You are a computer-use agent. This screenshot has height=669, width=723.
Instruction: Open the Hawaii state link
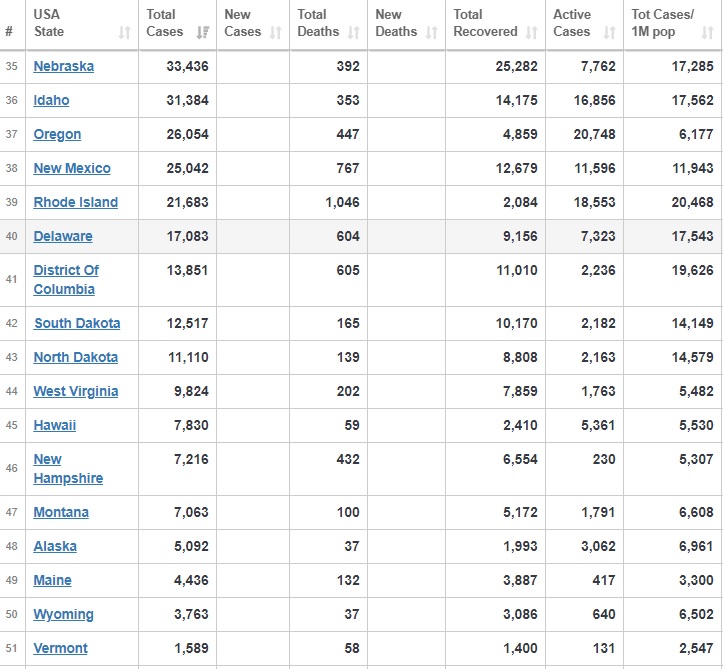(x=54, y=425)
